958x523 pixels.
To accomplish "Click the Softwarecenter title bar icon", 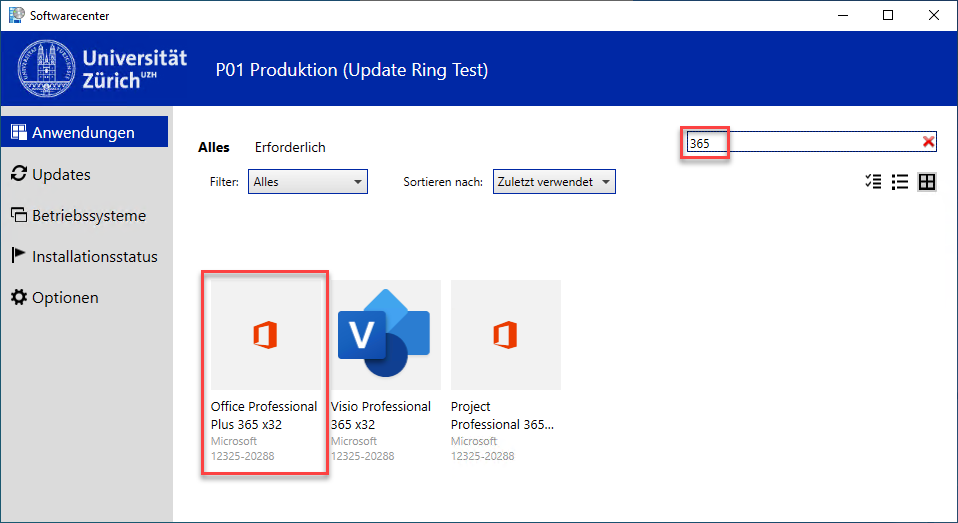I will (15, 15).
